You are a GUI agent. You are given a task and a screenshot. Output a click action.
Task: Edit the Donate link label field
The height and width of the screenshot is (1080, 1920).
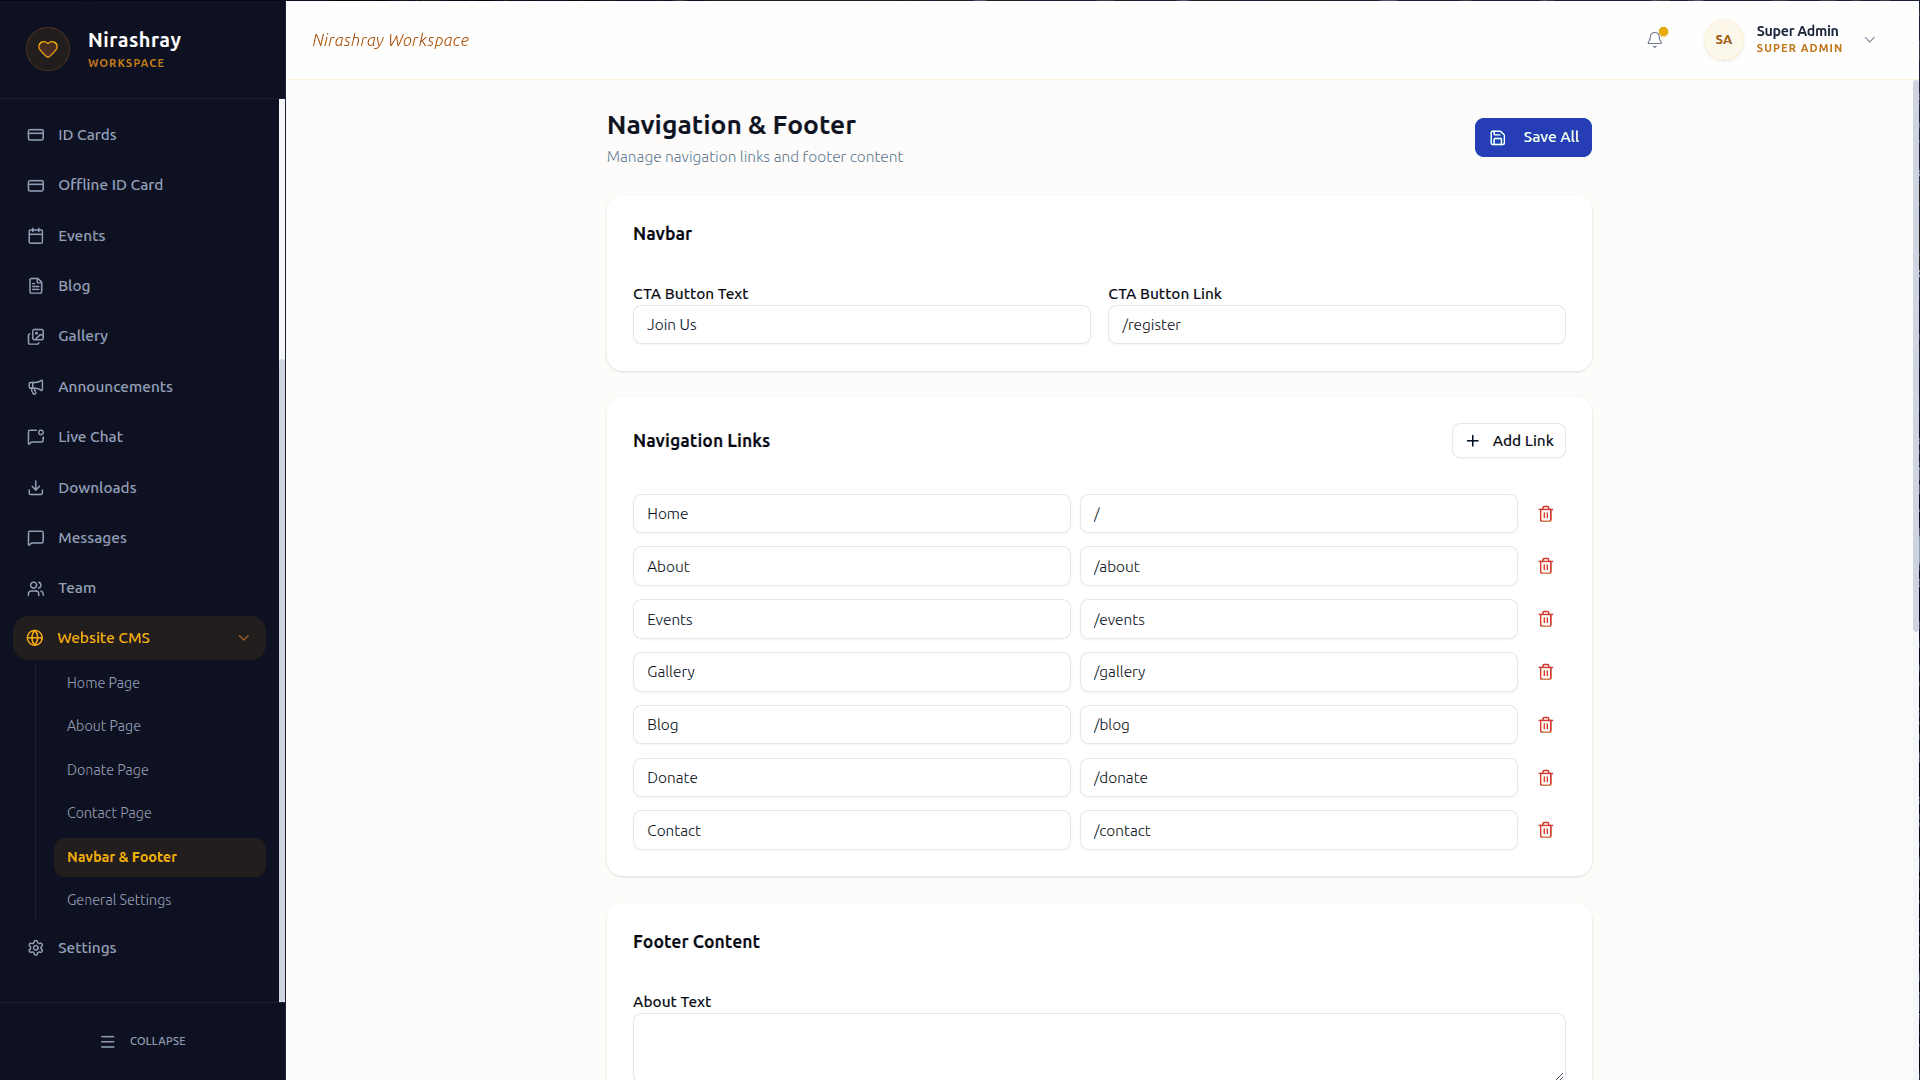pyautogui.click(x=851, y=778)
